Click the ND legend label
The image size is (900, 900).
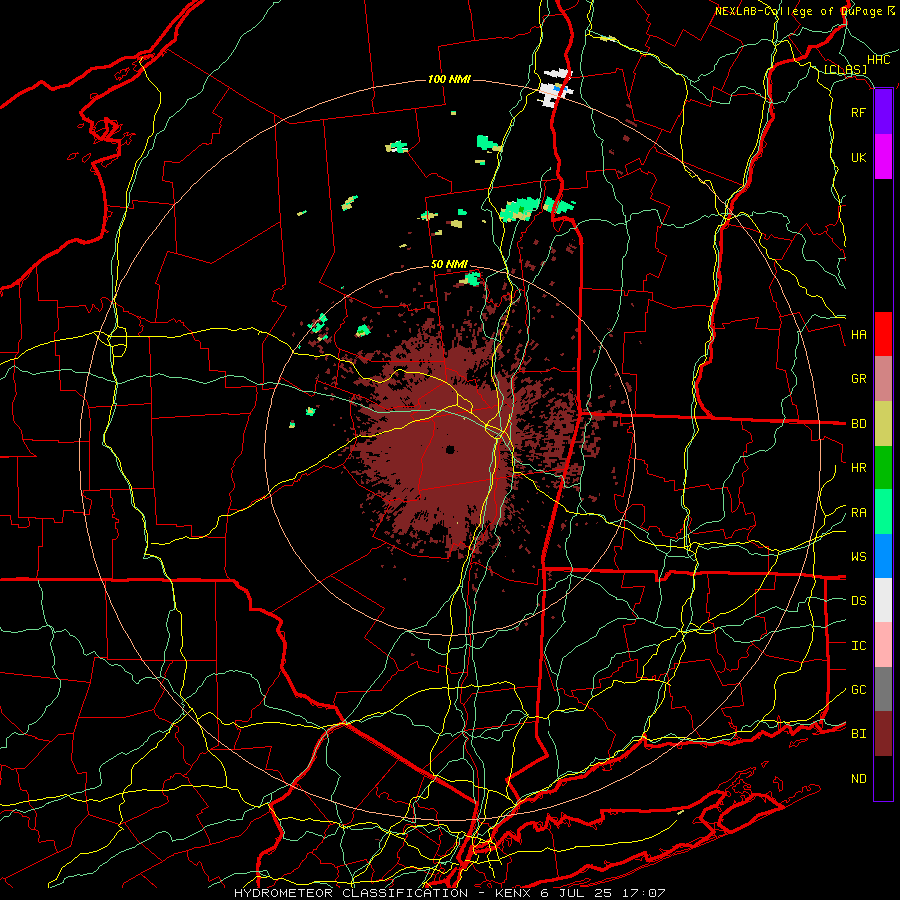point(859,779)
